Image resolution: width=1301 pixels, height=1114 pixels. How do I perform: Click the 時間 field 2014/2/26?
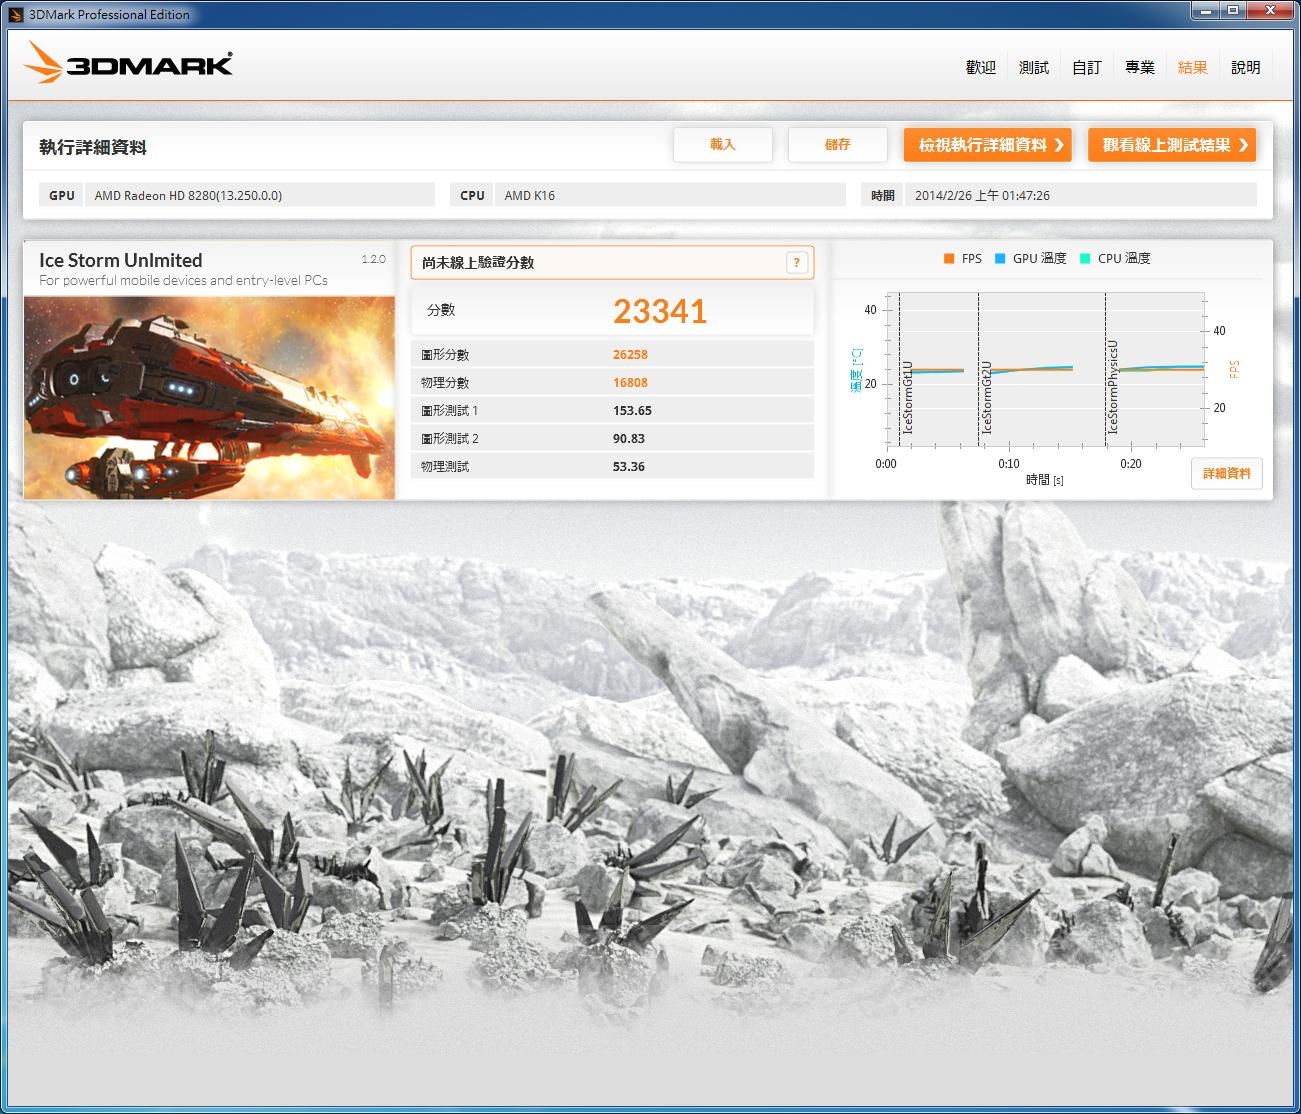point(1080,195)
